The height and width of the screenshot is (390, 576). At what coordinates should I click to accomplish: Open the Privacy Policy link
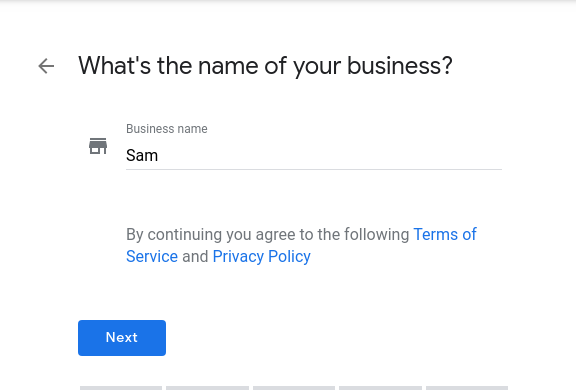[262, 256]
